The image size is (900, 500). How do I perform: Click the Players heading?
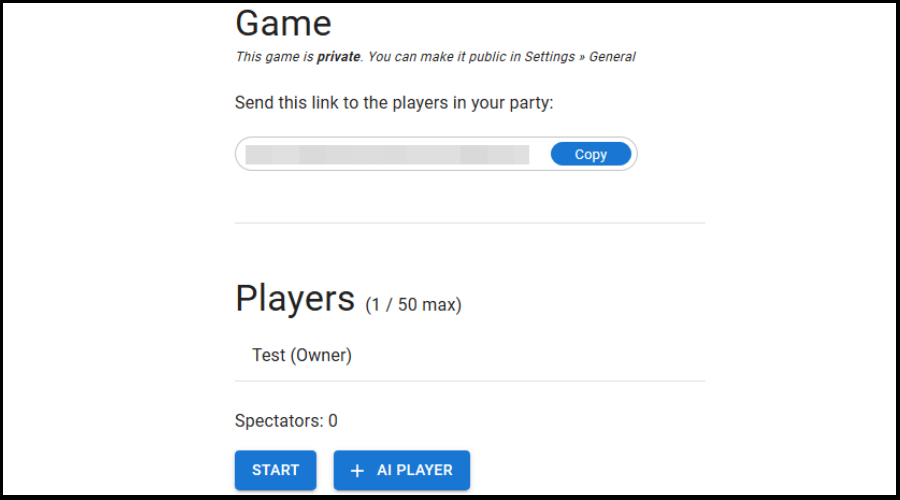point(295,298)
